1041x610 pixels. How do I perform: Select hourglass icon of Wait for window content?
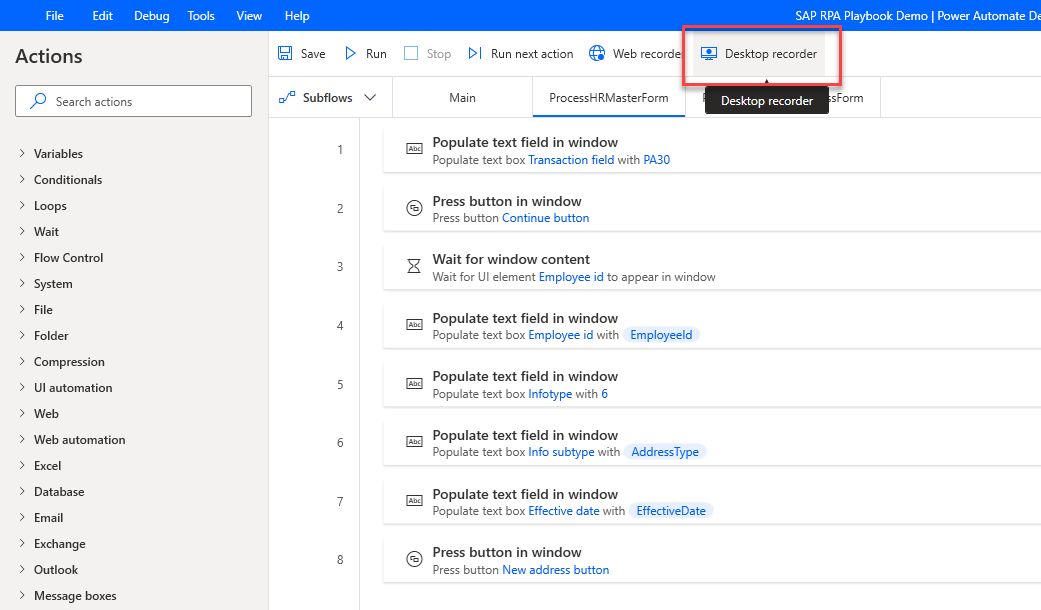414,266
